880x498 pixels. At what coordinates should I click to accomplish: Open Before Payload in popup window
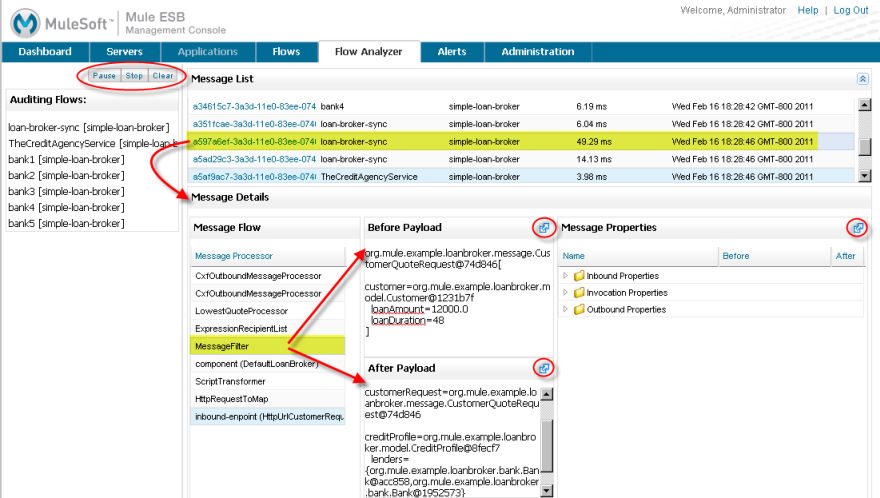(544, 228)
